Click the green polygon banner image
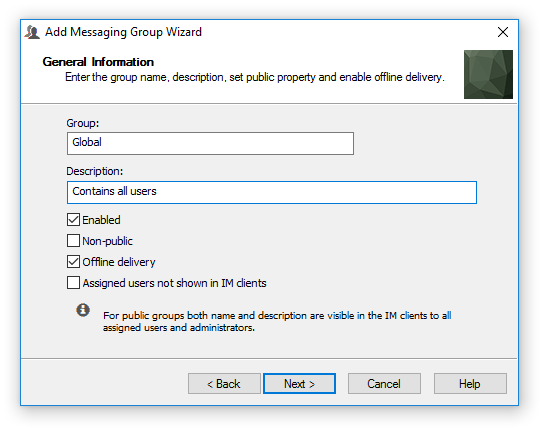The width and height of the screenshot is (541, 431). [488, 74]
